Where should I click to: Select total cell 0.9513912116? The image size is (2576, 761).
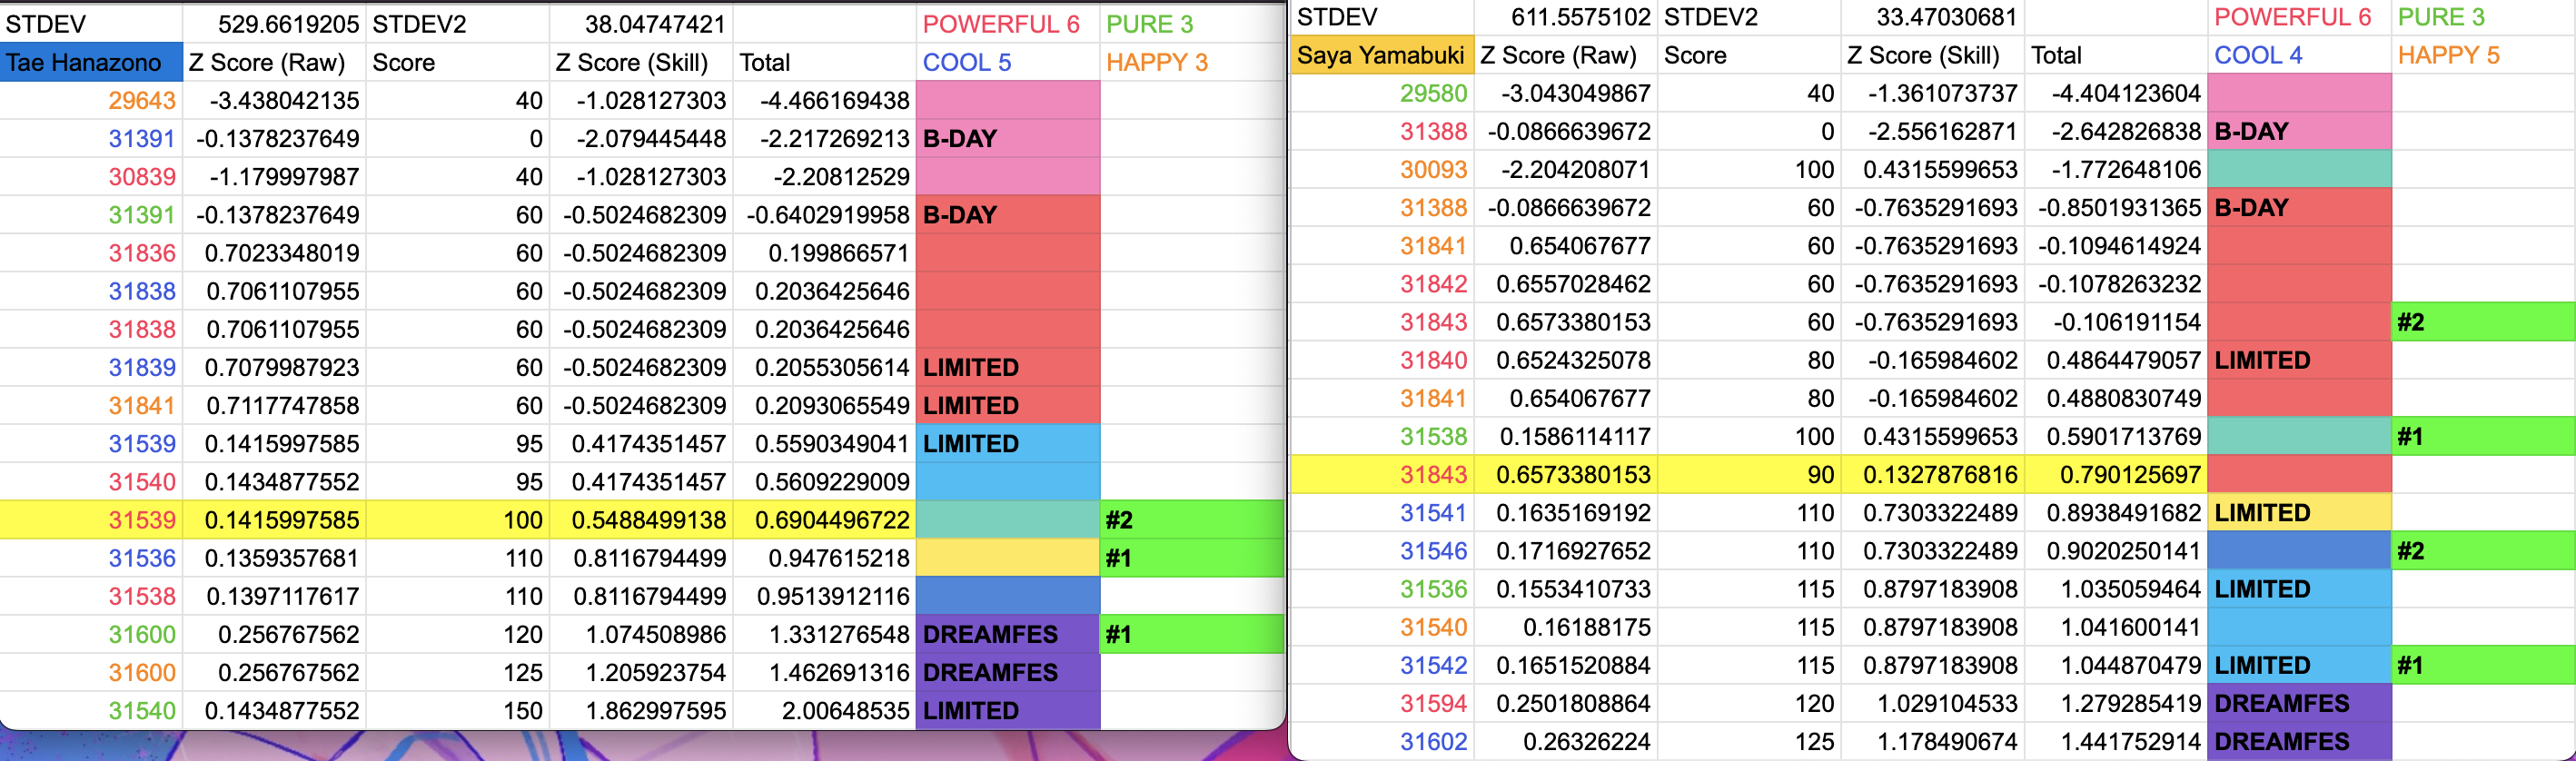pyautogui.click(x=825, y=596)
